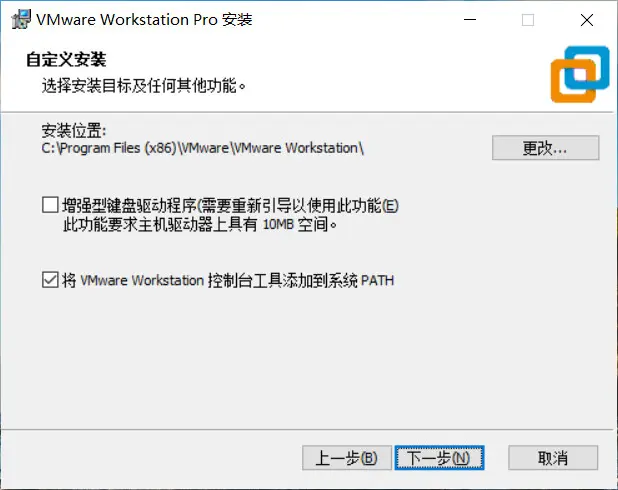This screenshot has width=618, height=490.
Task: Go back with the 上一步(B) button
Action: [347, 458]
